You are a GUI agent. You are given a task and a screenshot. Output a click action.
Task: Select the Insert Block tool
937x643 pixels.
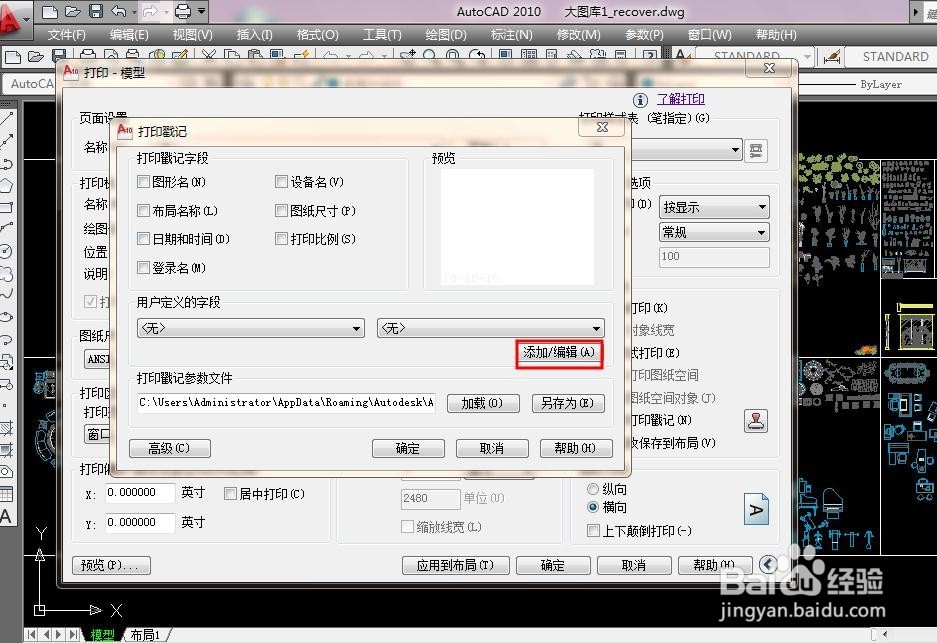pos(7,362)
